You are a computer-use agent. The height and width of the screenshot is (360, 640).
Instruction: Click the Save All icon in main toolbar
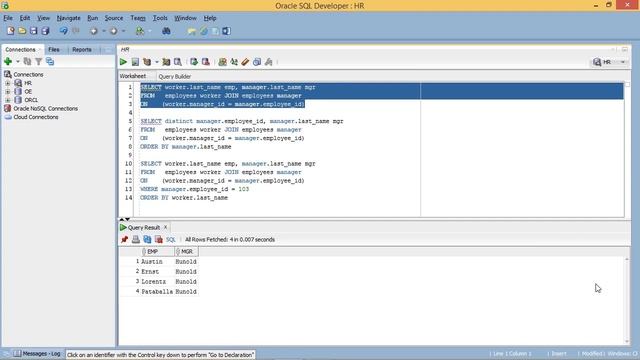(45, 31)
